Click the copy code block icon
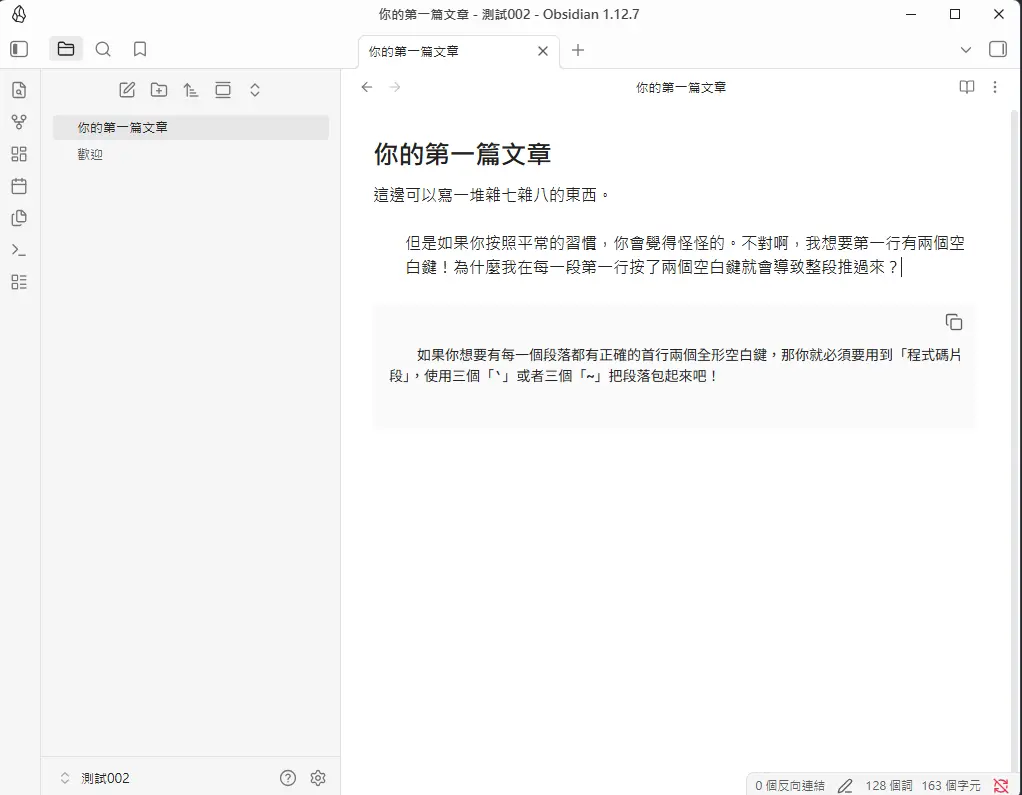Viewport: 1022px width, 795px height. point(954,322)
